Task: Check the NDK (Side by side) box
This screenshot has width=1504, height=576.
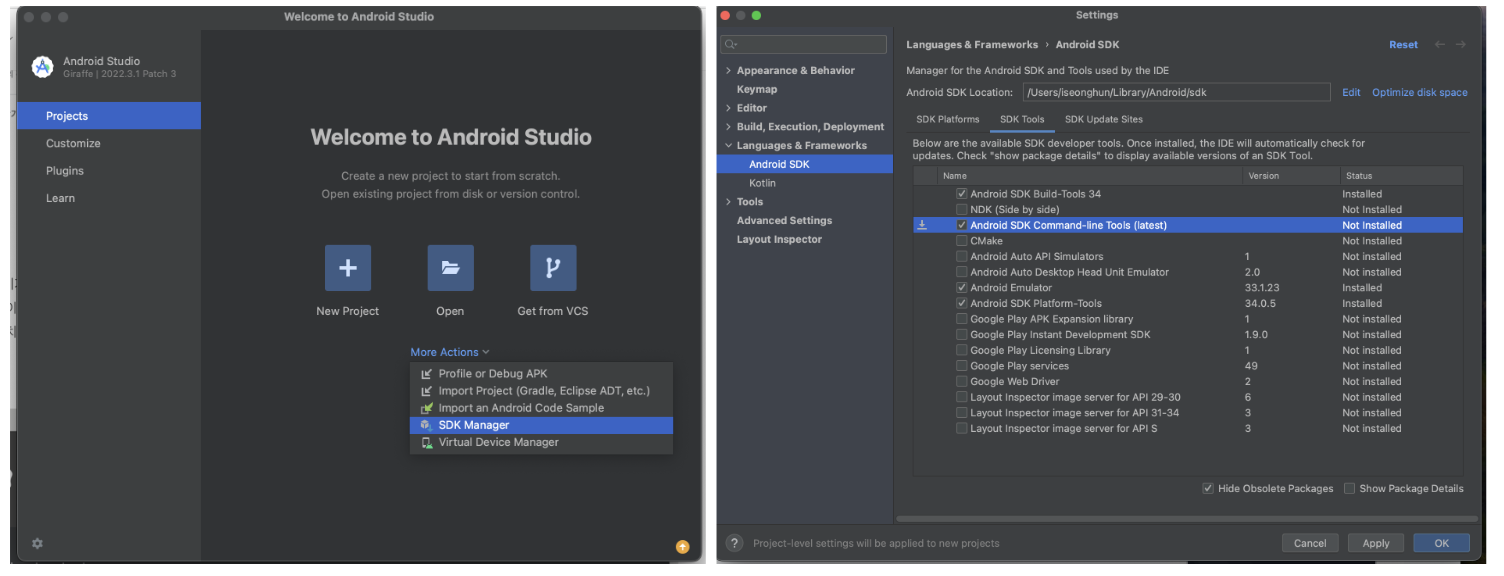Action: [x=961, y=210]
